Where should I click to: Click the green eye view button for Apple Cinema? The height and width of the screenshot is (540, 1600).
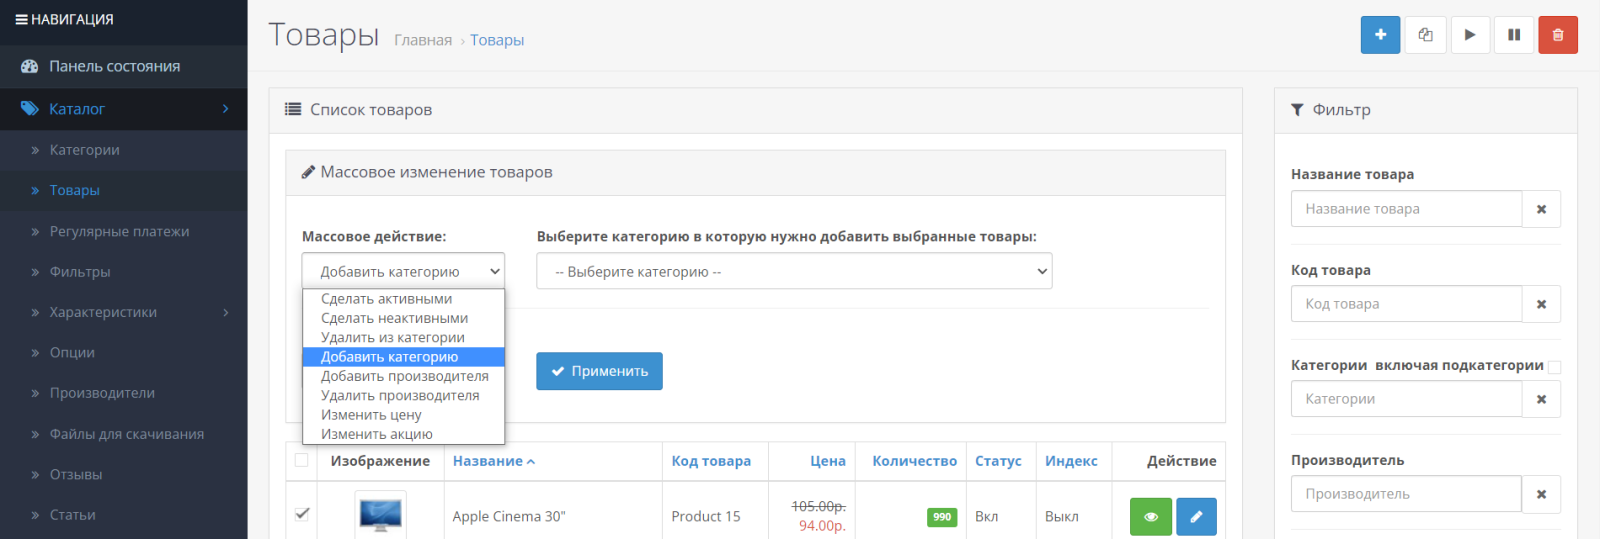pos(1151,517)
